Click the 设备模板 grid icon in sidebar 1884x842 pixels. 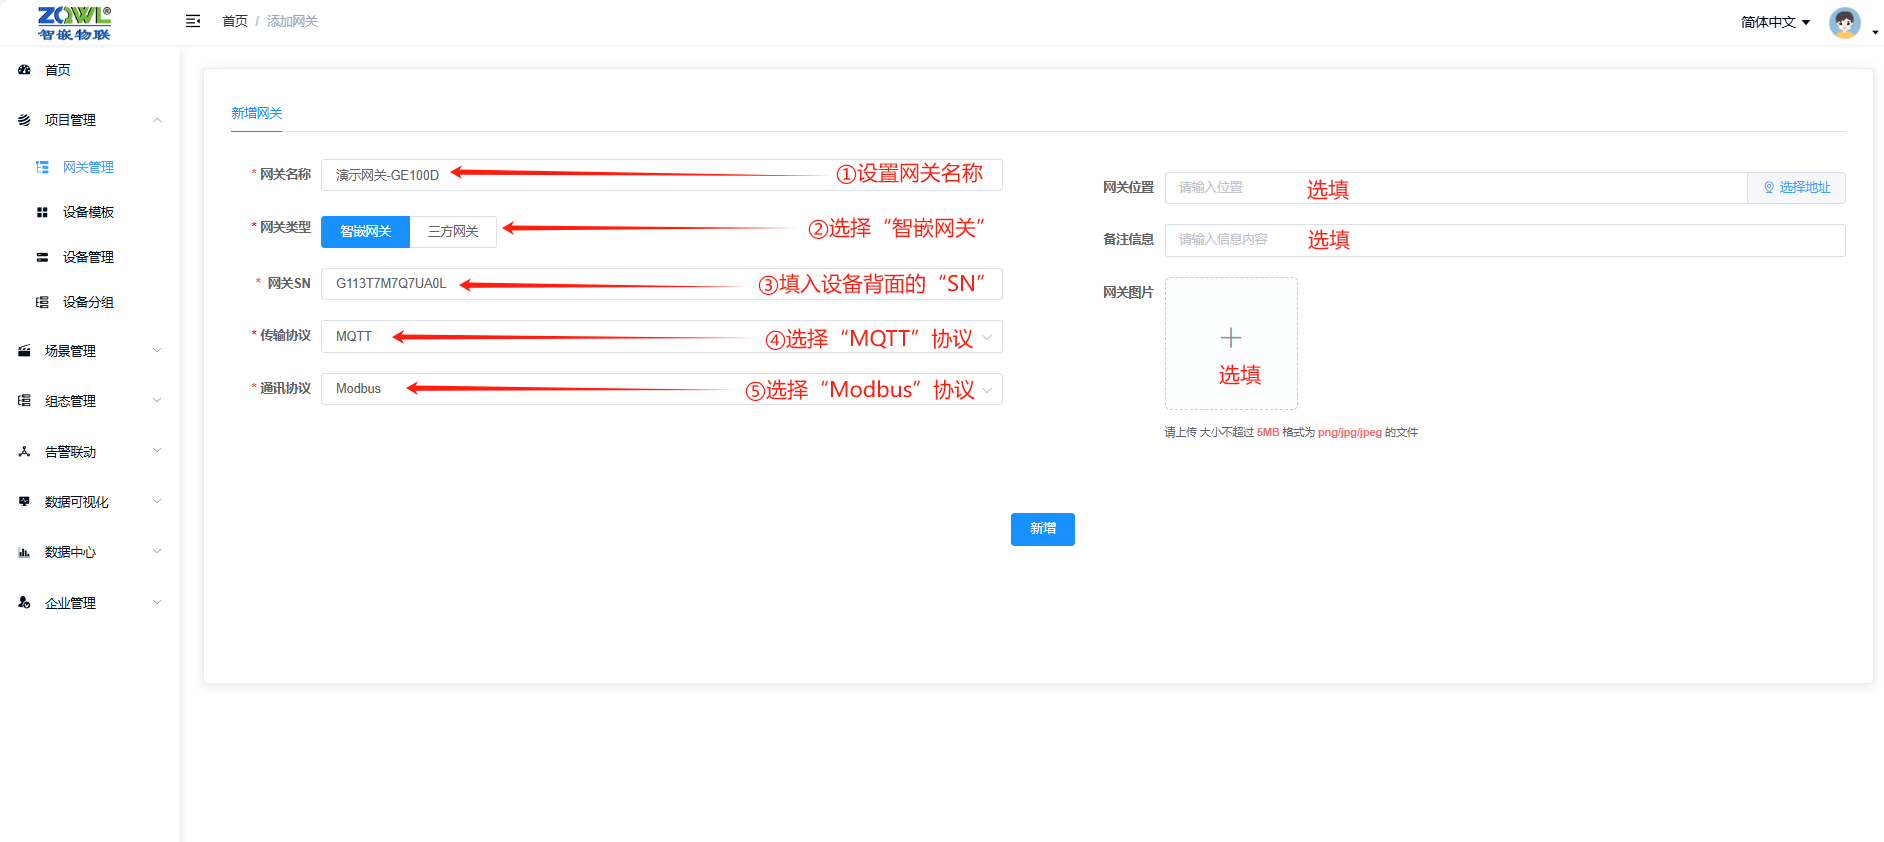coord(42,212)
